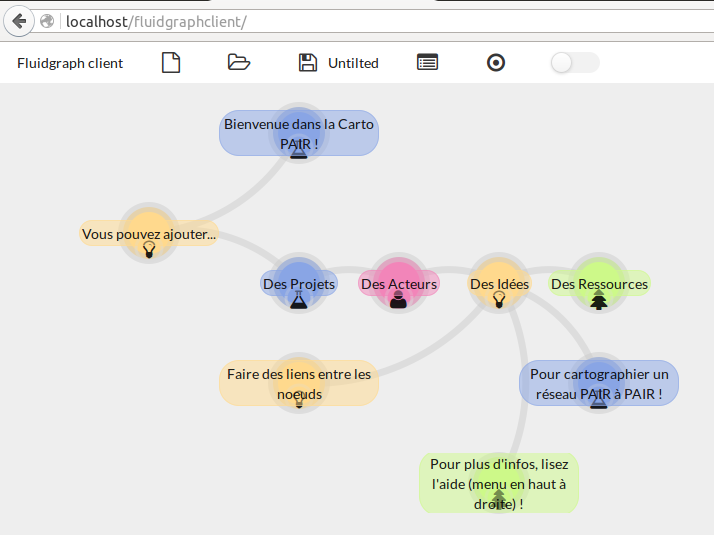Viewport: 714px width, 535px height.
Task: Click the lightbulb icon under Des Idées
Action: pos(499,299)
